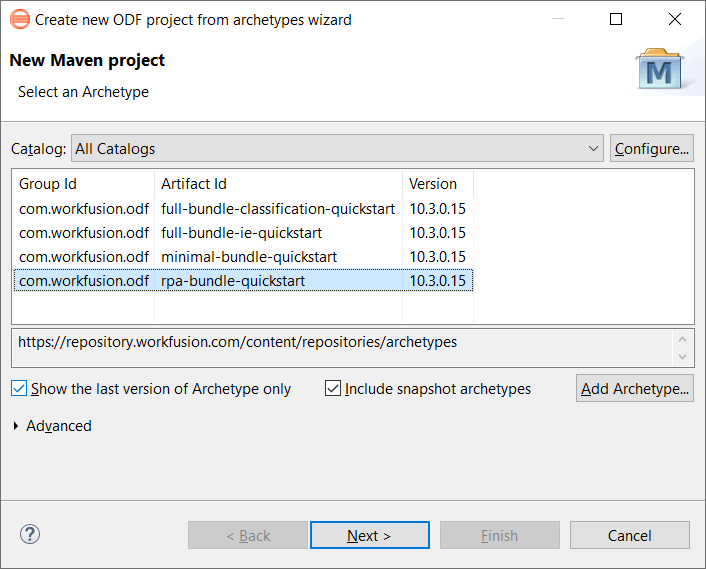Select the full-bundle-ie-quickstart archetype row
Screen dimensions: 706x569
pos(243,233)
